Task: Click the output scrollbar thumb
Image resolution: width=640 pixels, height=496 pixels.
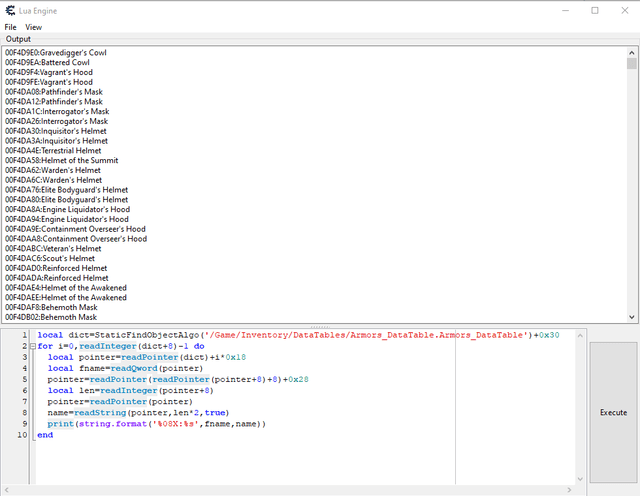Action: pyautogui.click(x=631, y=63)
